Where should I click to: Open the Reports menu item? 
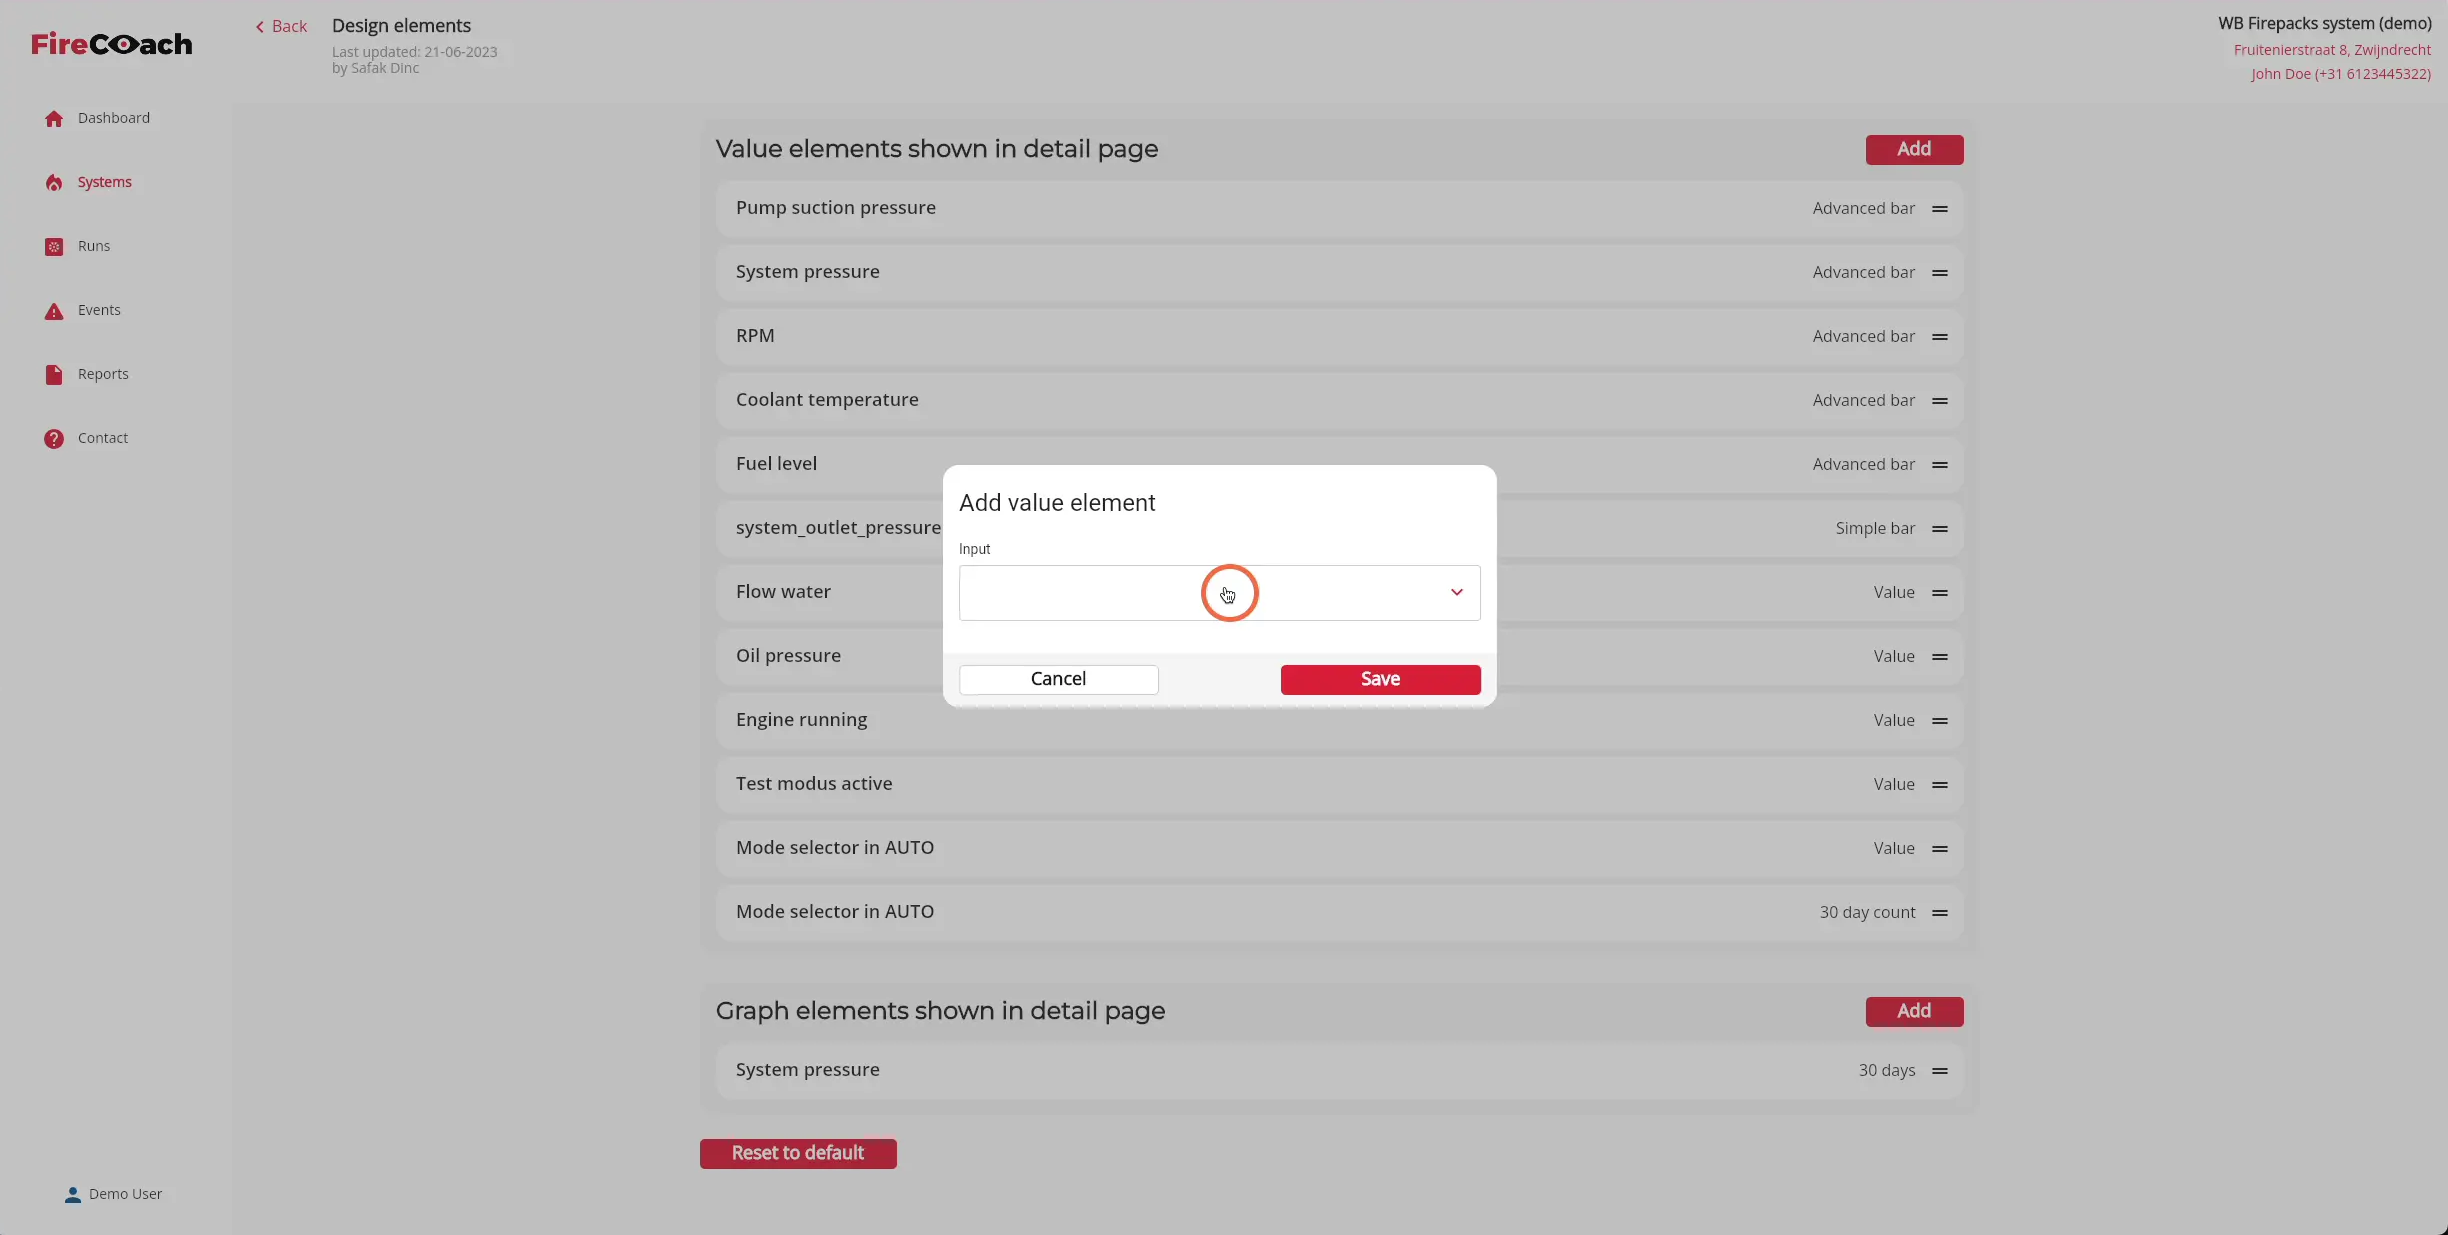(x=103, y=374)
